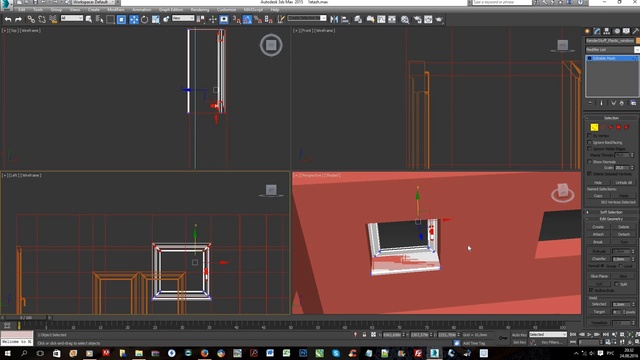Open the Tools menu
Image resolution: width=640 pixels, height=360 pixels.
pos(38,9)
